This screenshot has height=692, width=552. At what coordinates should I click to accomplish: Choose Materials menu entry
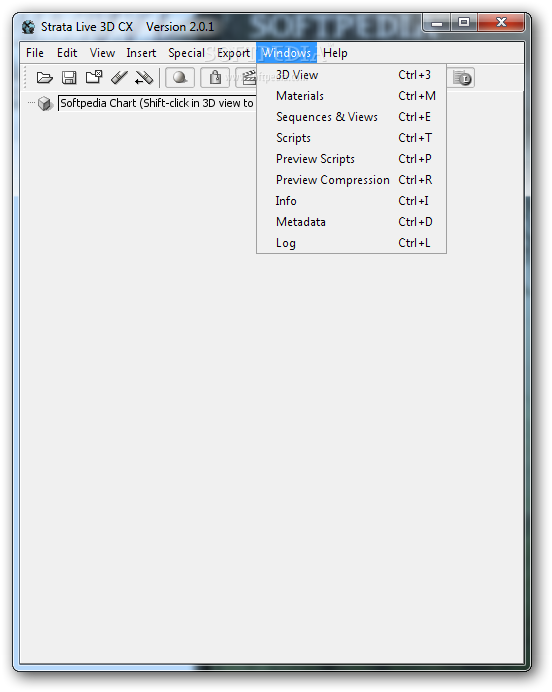pos(352,96)
